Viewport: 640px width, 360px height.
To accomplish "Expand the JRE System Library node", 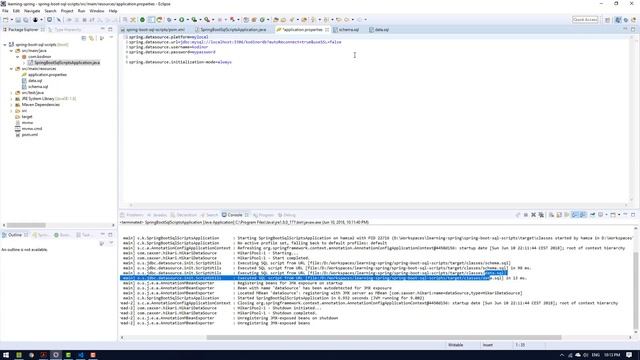I will click(11, 98).
